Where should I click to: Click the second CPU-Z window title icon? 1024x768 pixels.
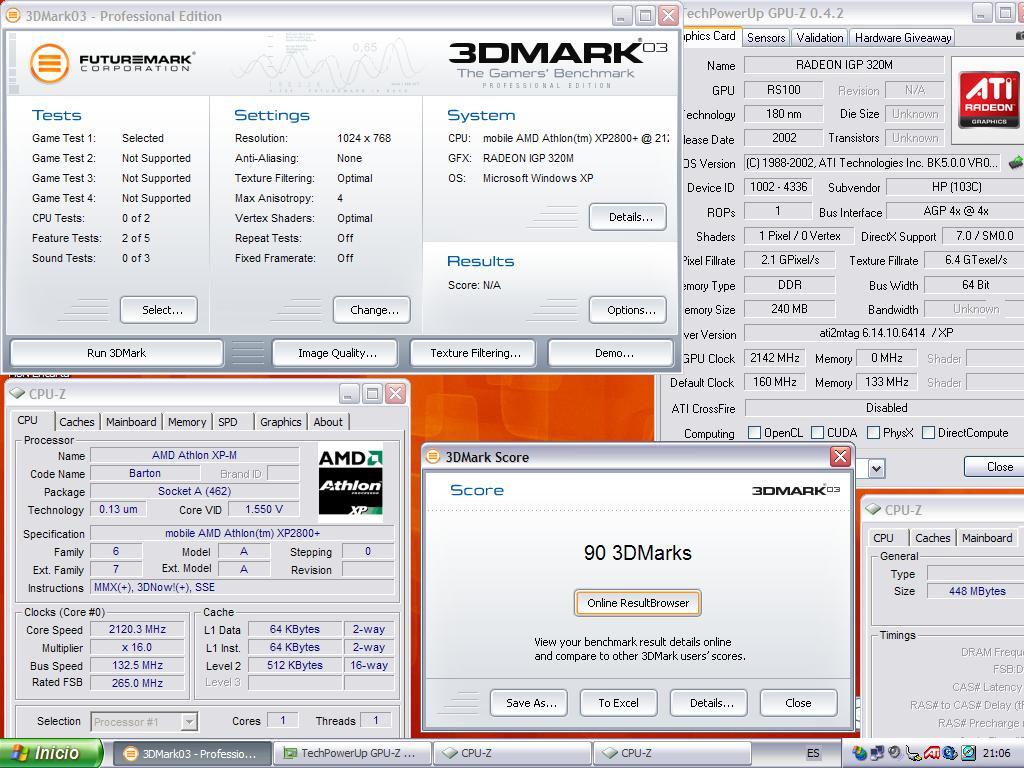[x=872, y=509]
